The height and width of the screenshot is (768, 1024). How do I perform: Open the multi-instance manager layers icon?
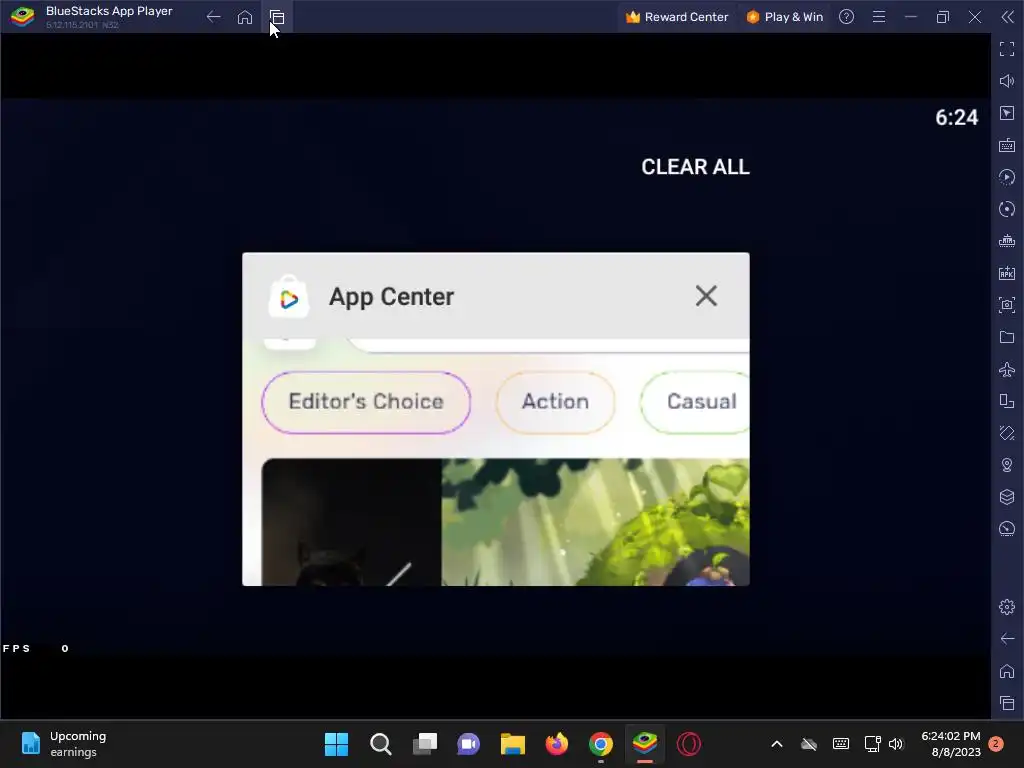pyautogui.click(x=1007, y=497)
